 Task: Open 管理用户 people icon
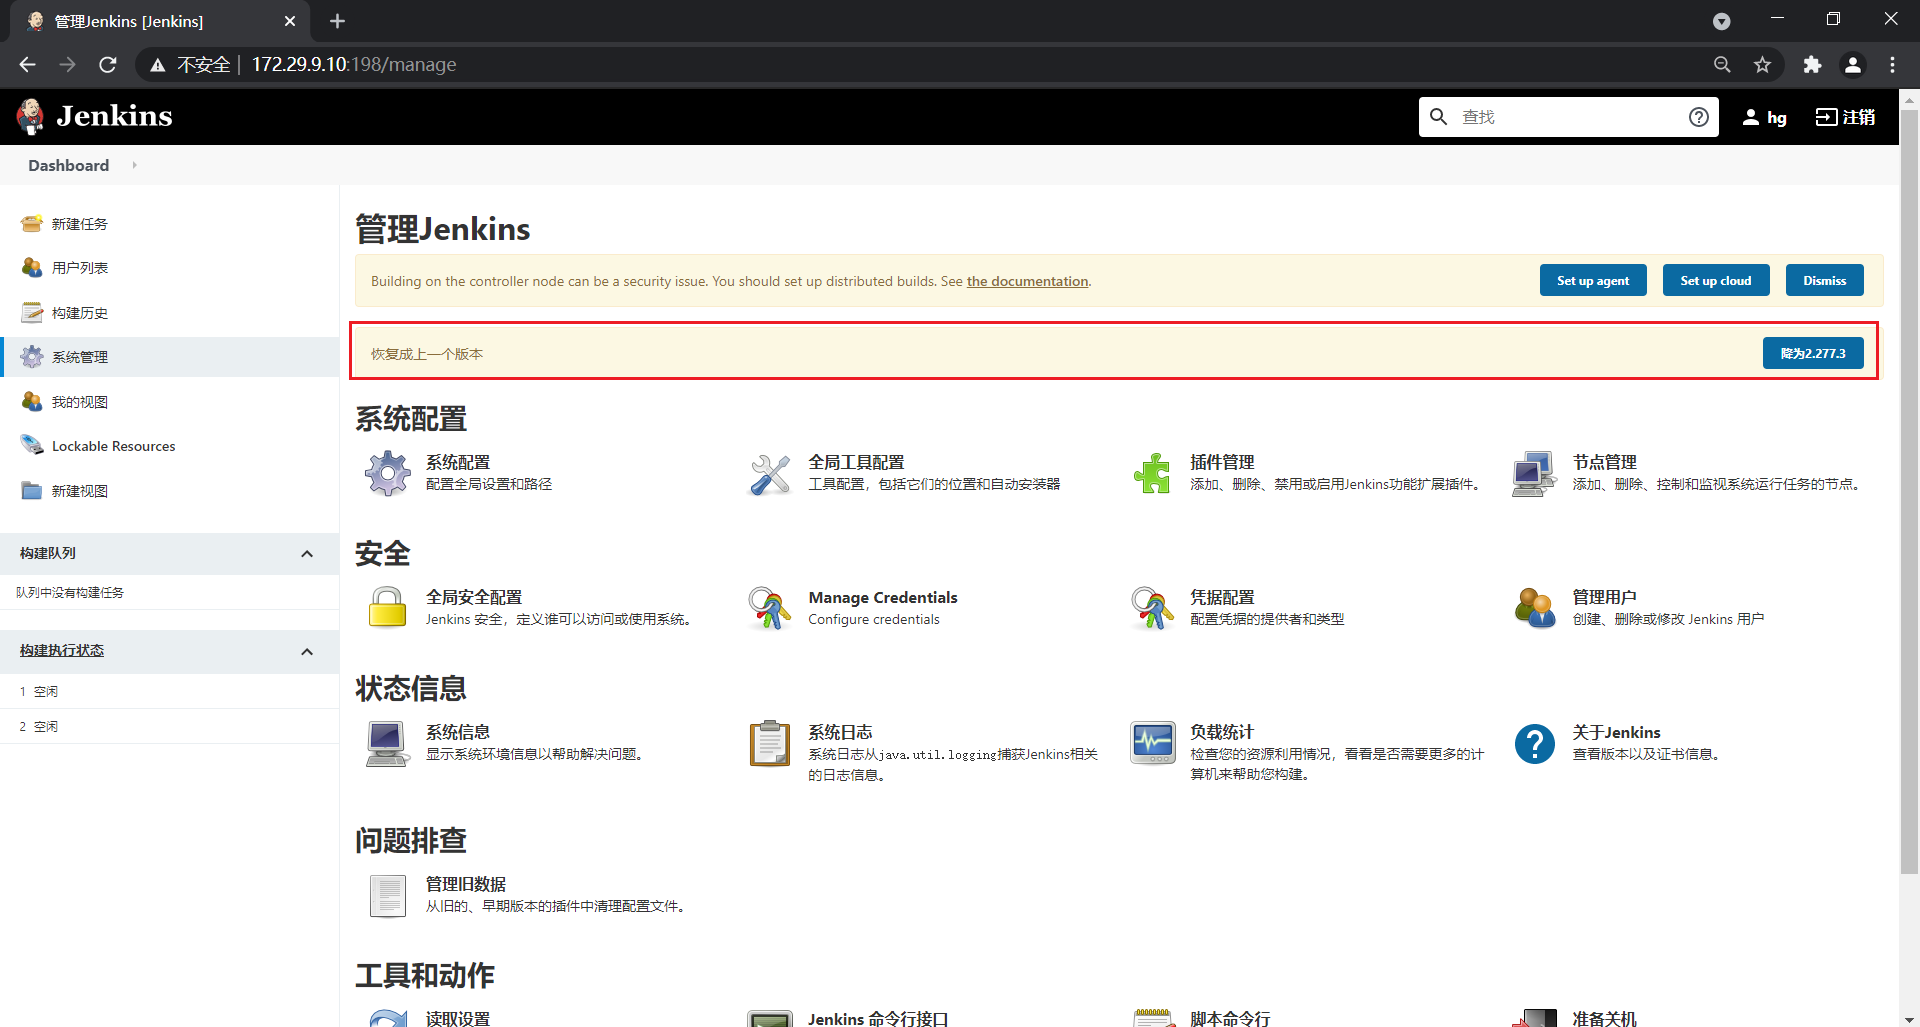1534,607
